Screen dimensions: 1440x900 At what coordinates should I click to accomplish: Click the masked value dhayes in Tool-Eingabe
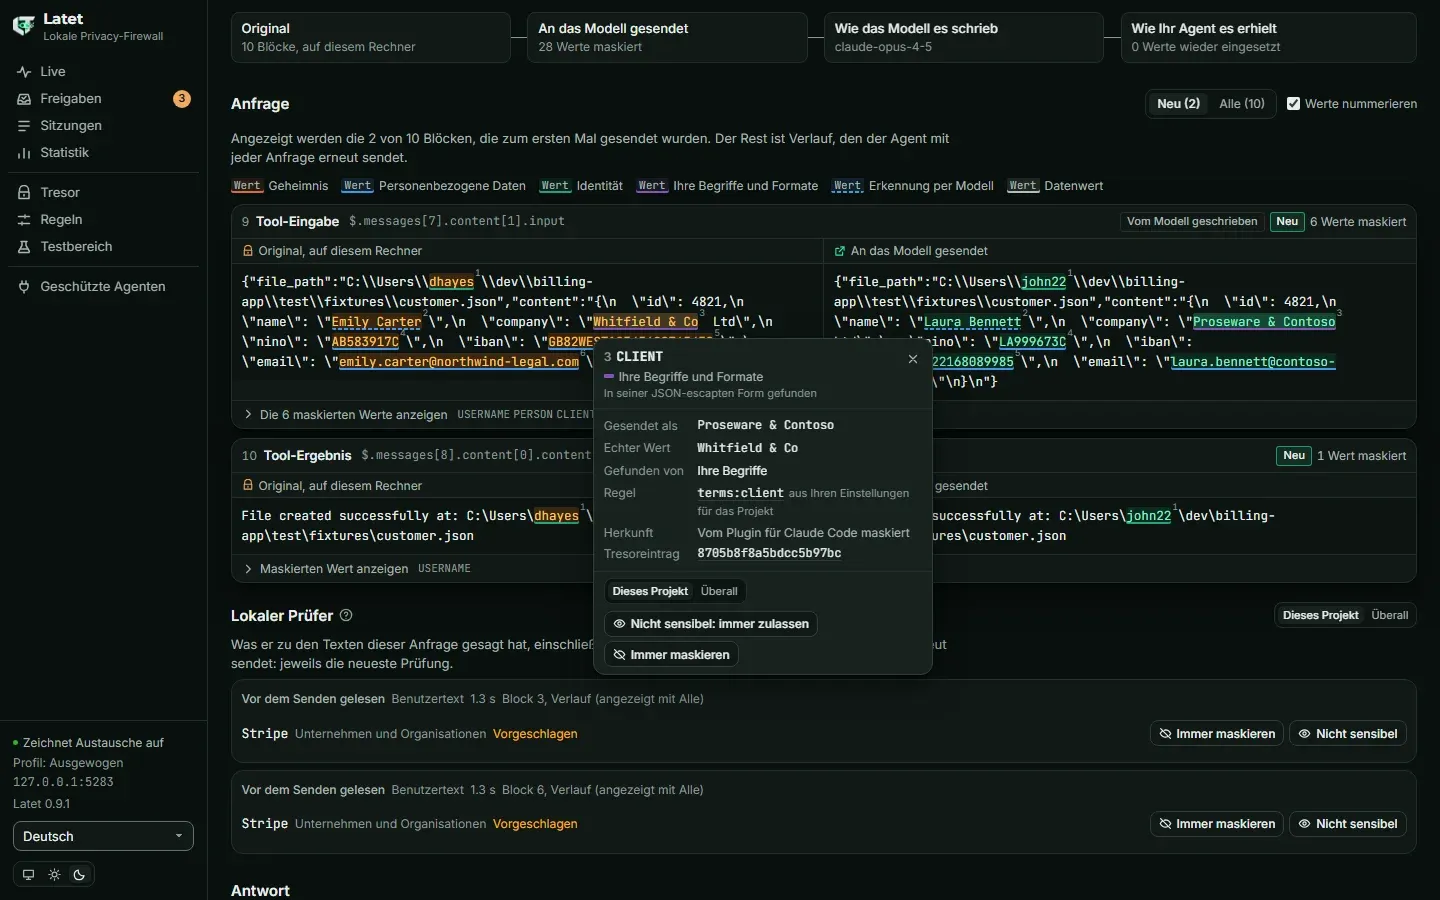[451, 282]
